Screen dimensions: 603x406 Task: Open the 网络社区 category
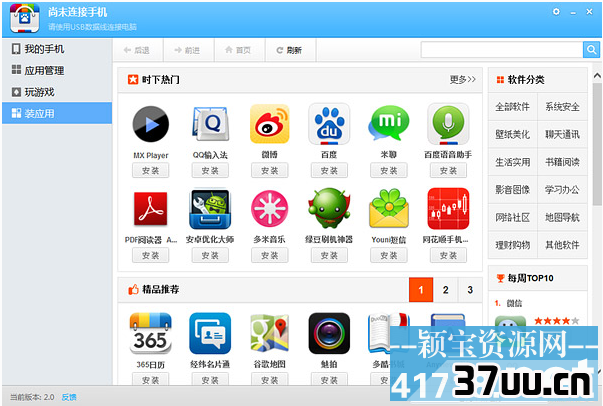point(513,217)
